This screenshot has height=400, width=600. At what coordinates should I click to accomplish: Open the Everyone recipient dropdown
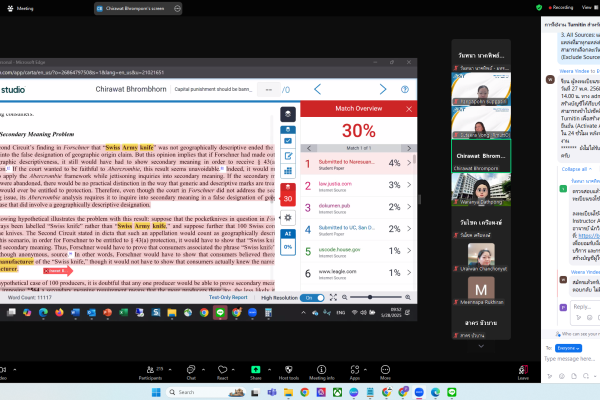tap(568, 348)
